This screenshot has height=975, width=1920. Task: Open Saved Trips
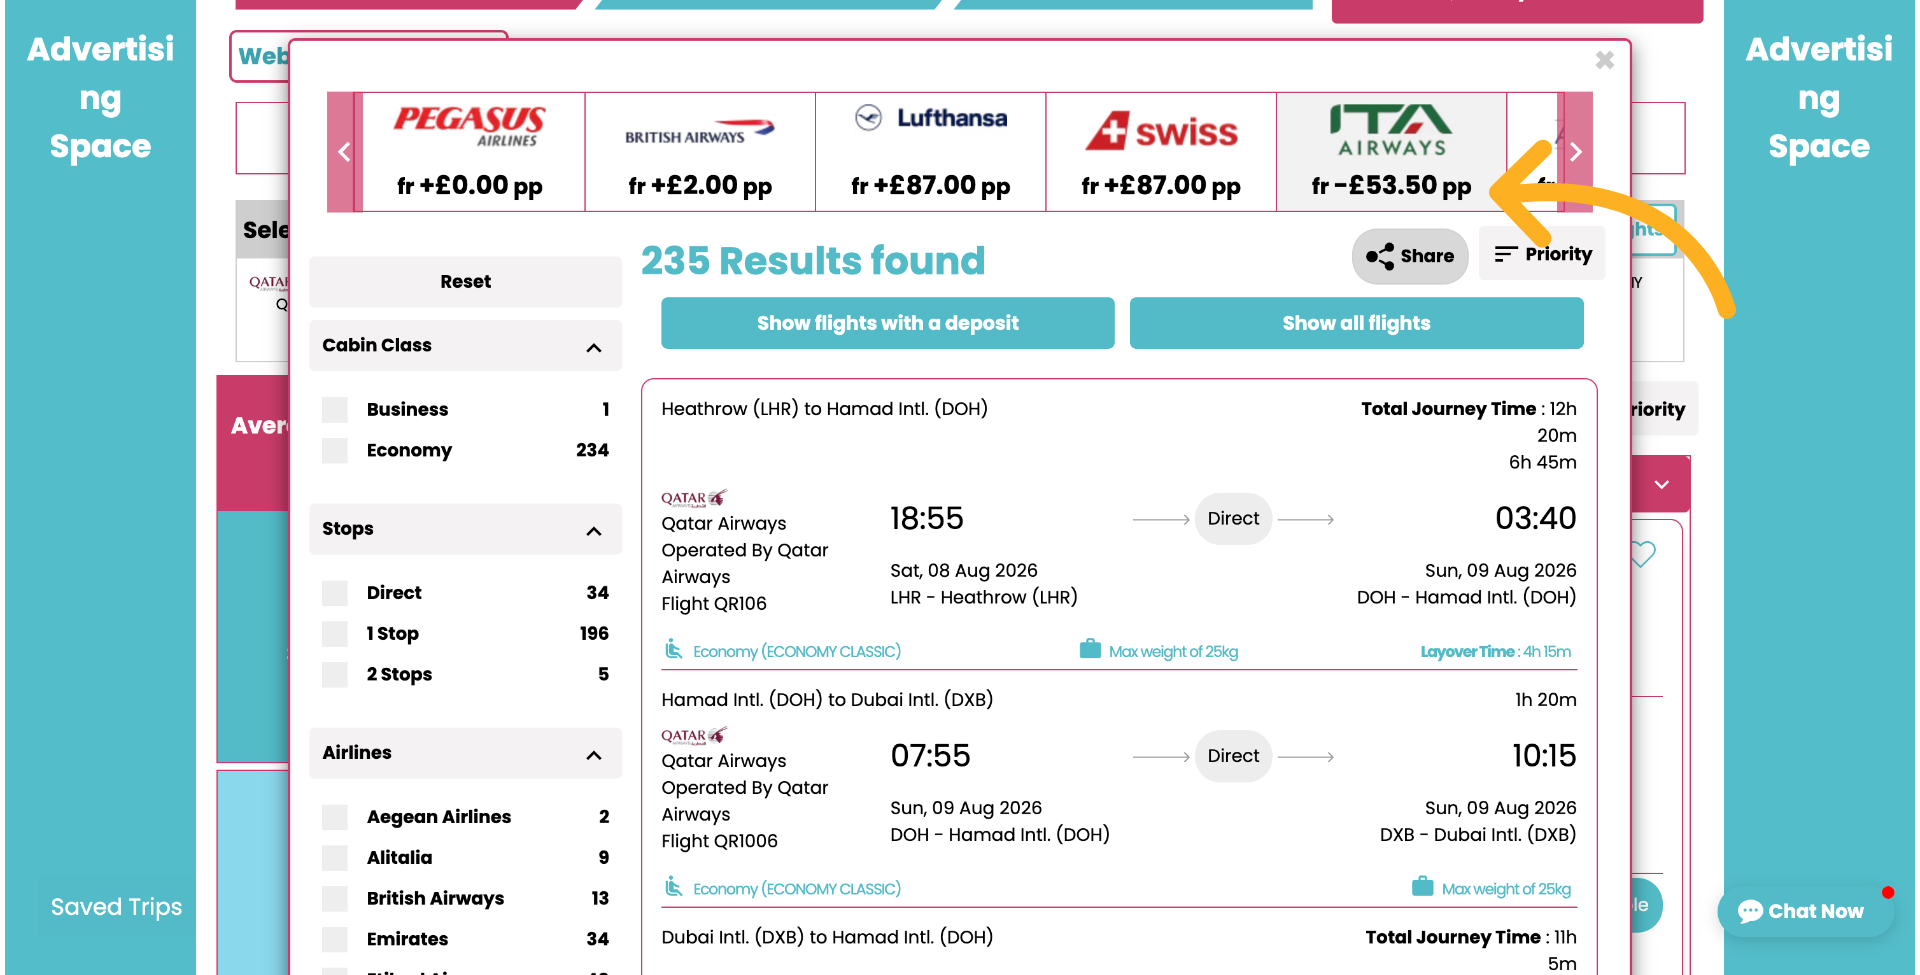click(x=115, y=907)
